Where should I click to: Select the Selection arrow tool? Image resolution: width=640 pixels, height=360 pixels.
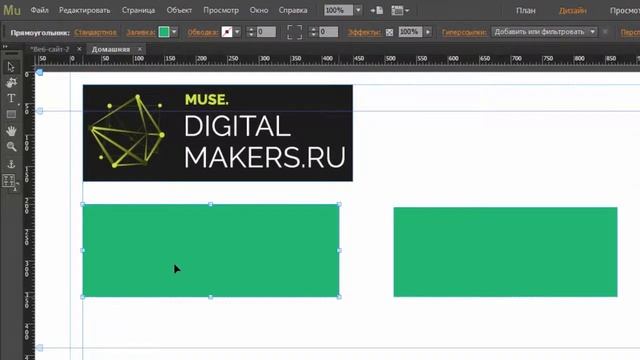[x=11, y=67]
